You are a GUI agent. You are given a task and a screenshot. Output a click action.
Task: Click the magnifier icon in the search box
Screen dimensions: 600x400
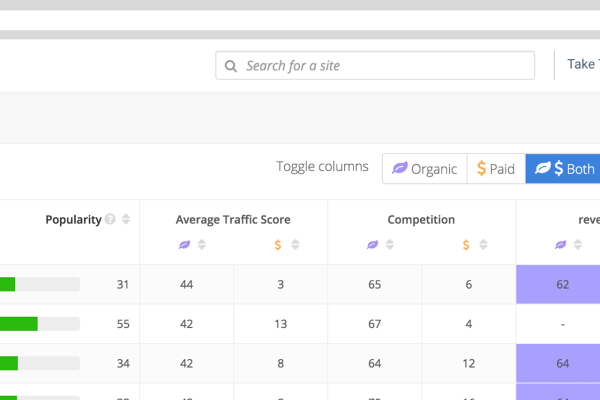point(231,66)
